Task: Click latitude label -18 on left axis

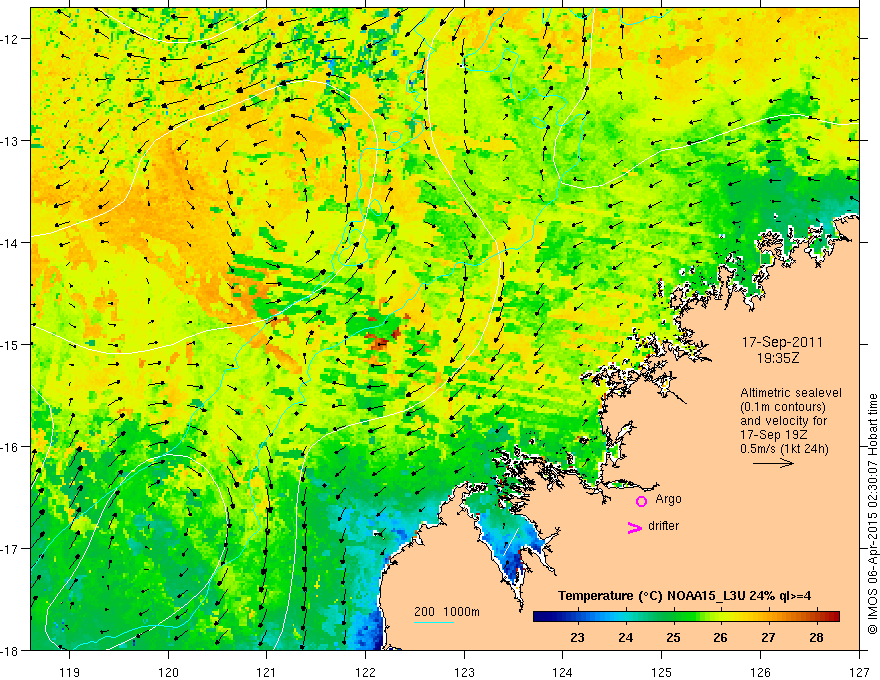Action: 10,650
